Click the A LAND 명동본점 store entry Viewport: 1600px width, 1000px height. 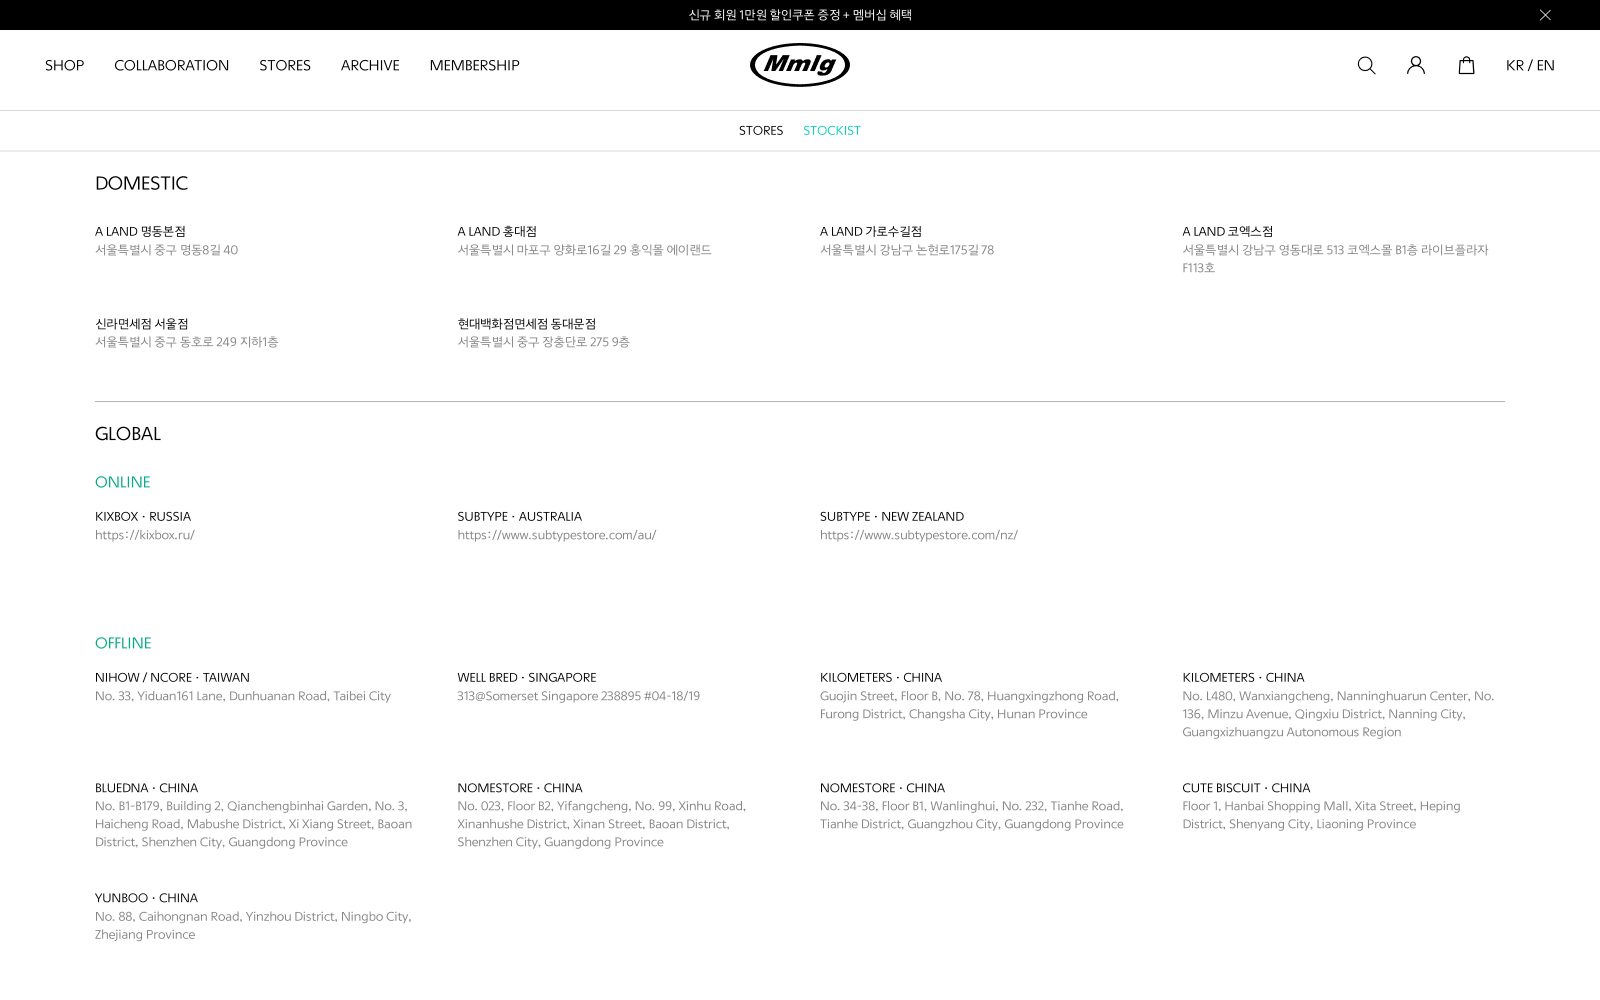(140, 231)
